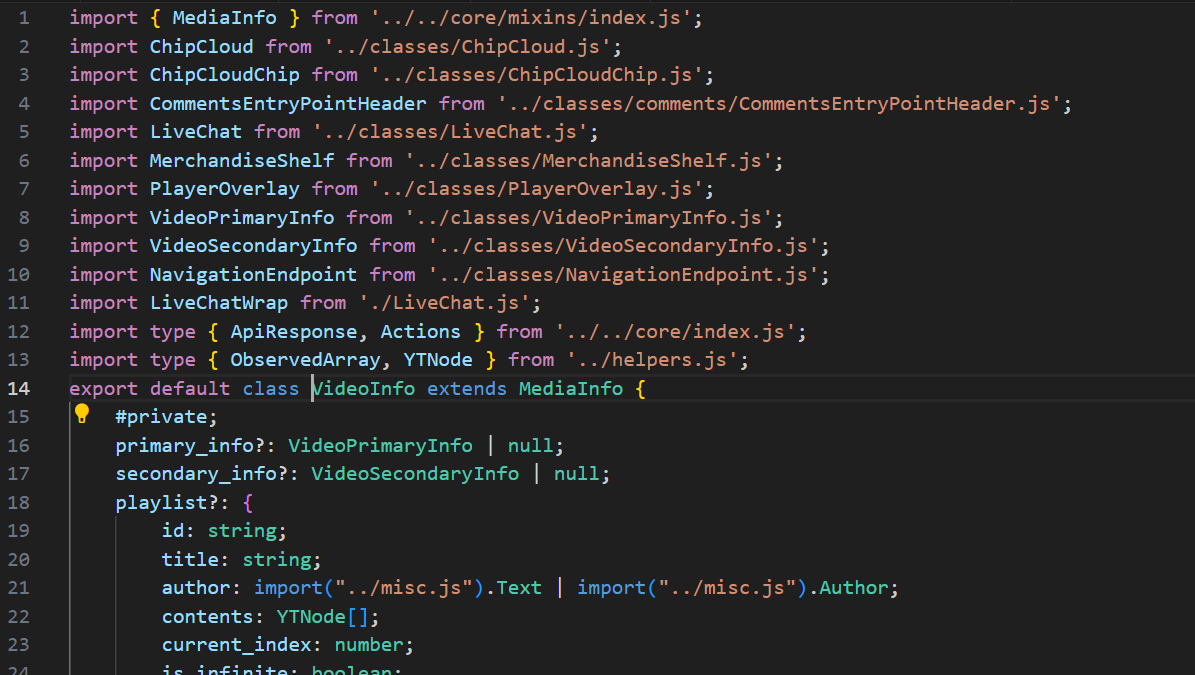Click the yellow lightbulb code action icon
1195x675 pixels.
click(x=82, y=414)
